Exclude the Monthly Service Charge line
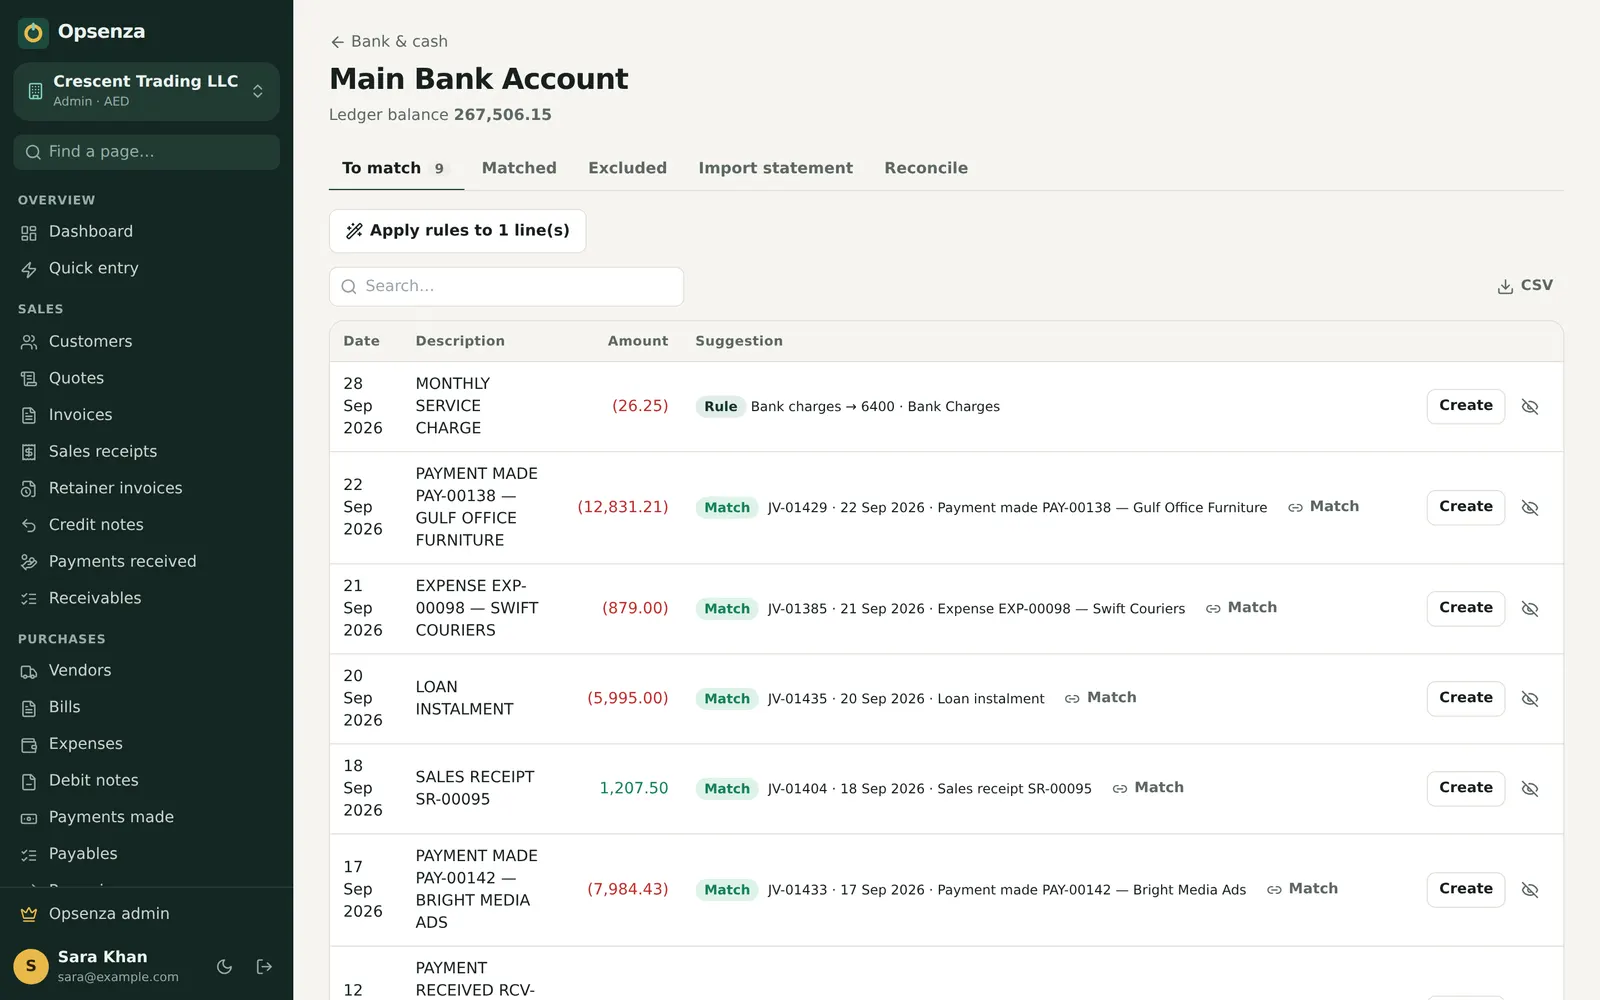Viewport: 1600px width, 1000px height. 1530,407
